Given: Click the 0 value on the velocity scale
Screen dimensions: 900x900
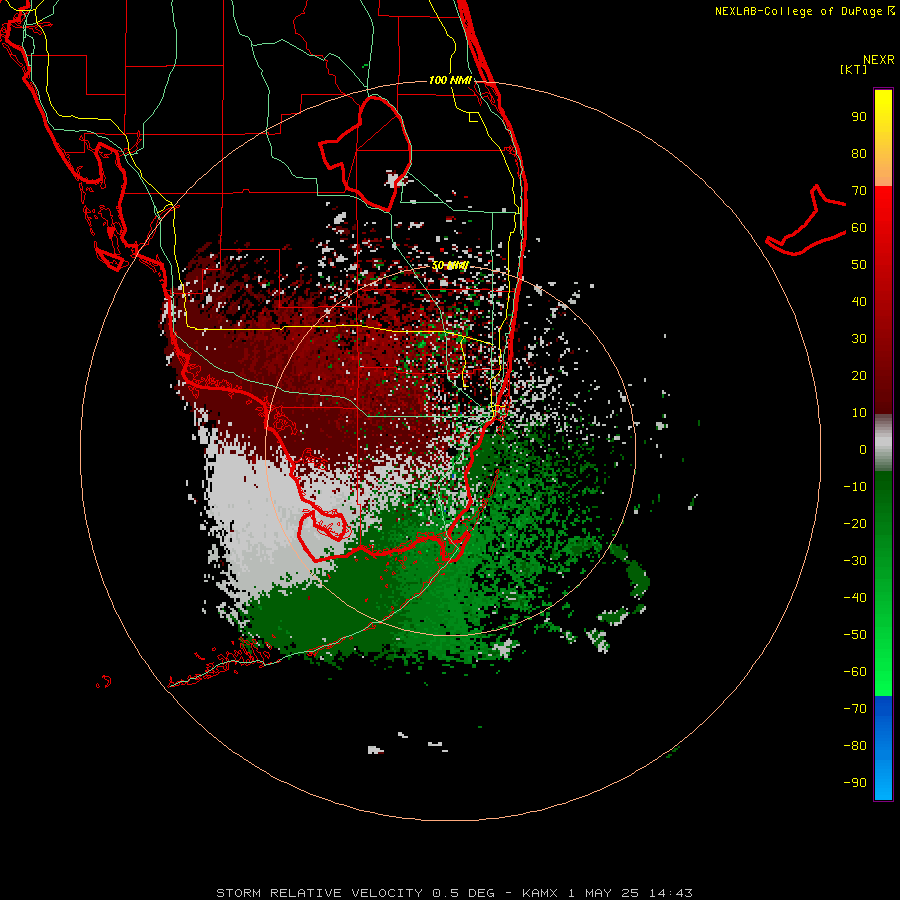Looking at the screenshot, I should [x=863, y=450].
